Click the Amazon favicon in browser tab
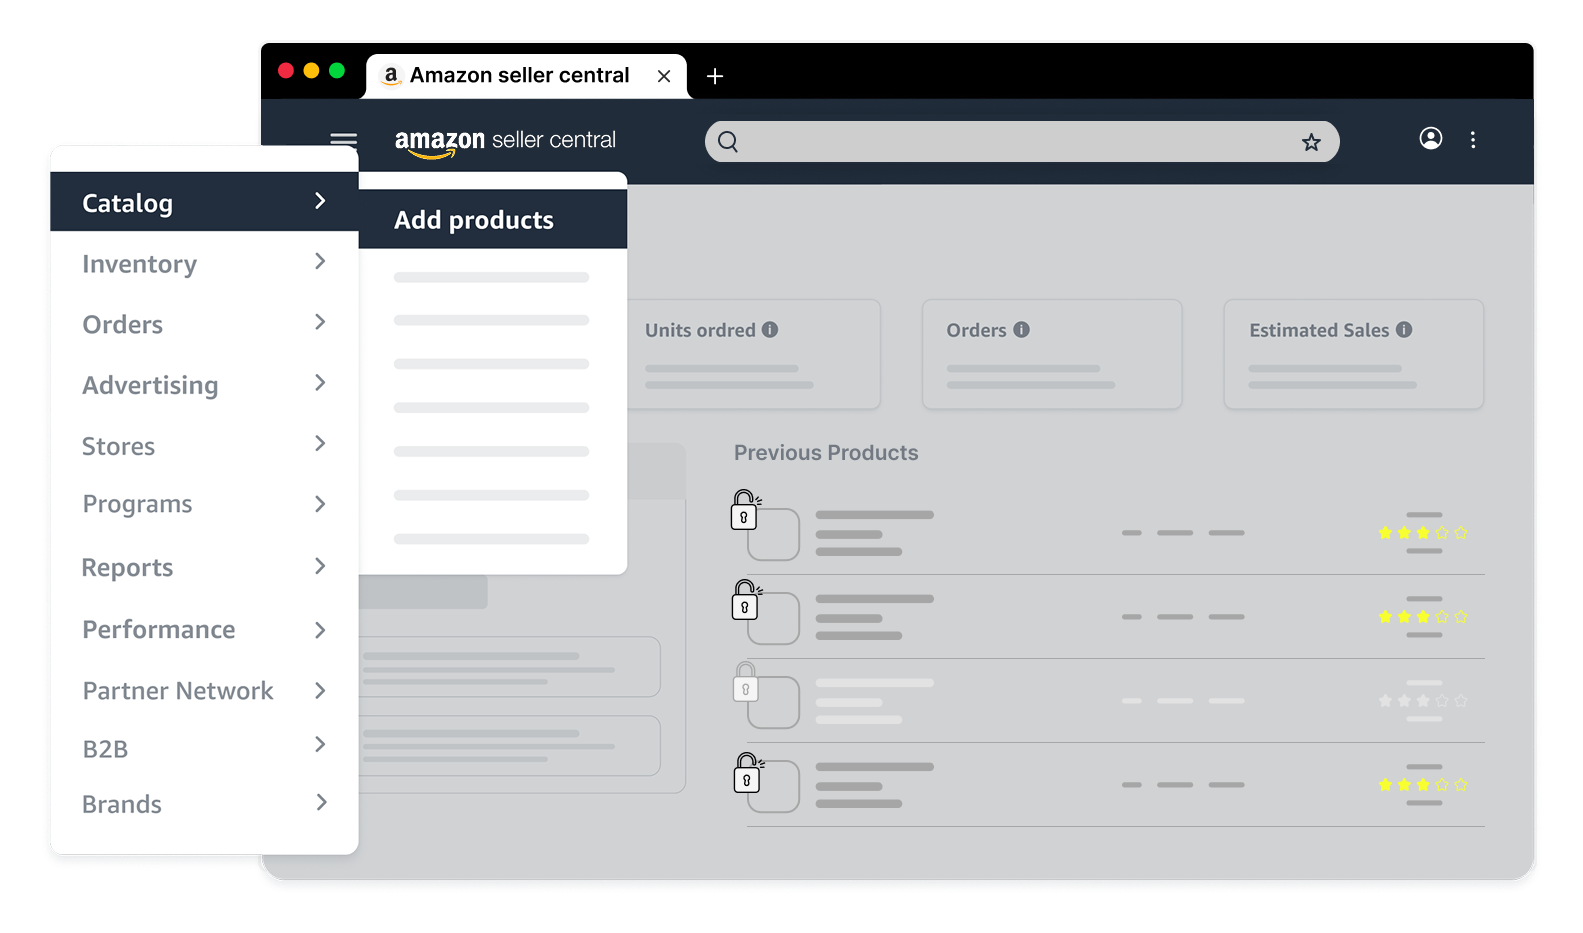 click(391, 75)
